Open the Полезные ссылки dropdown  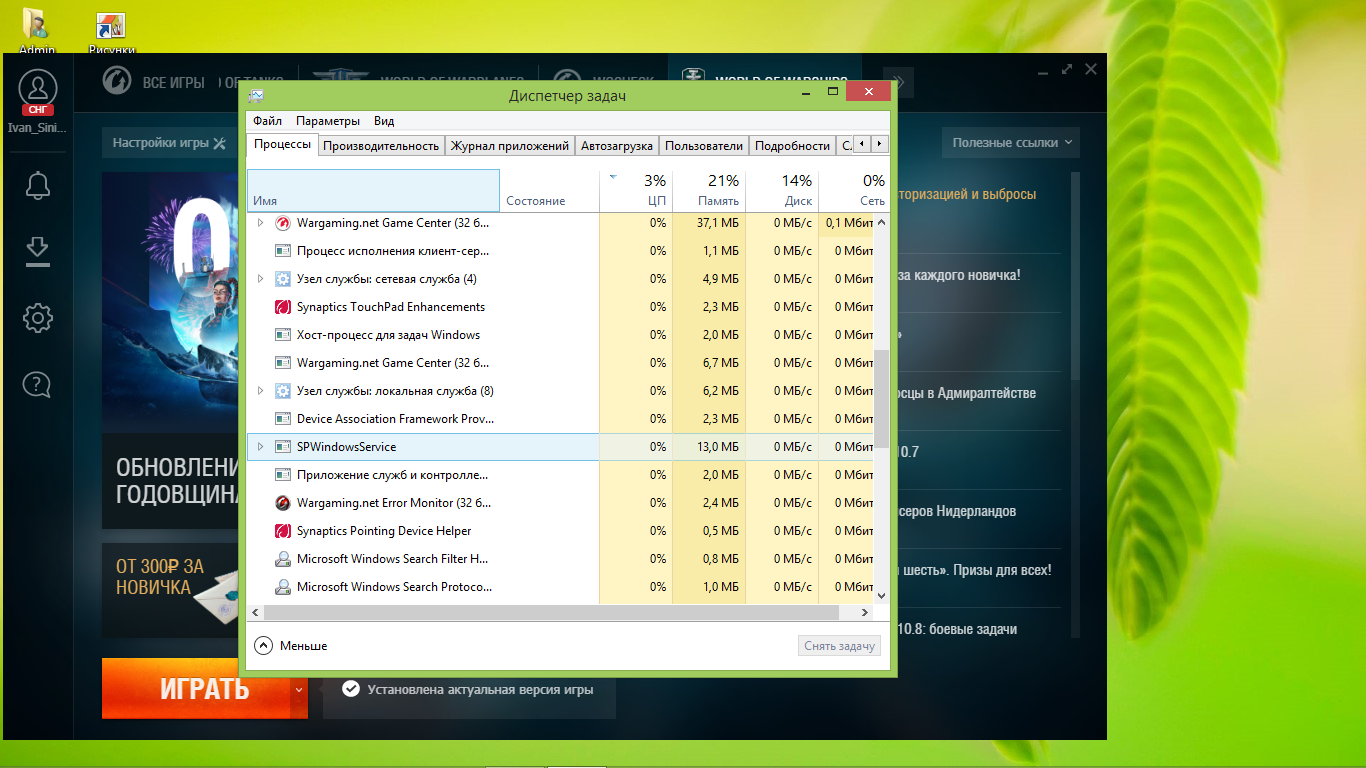1012,143
